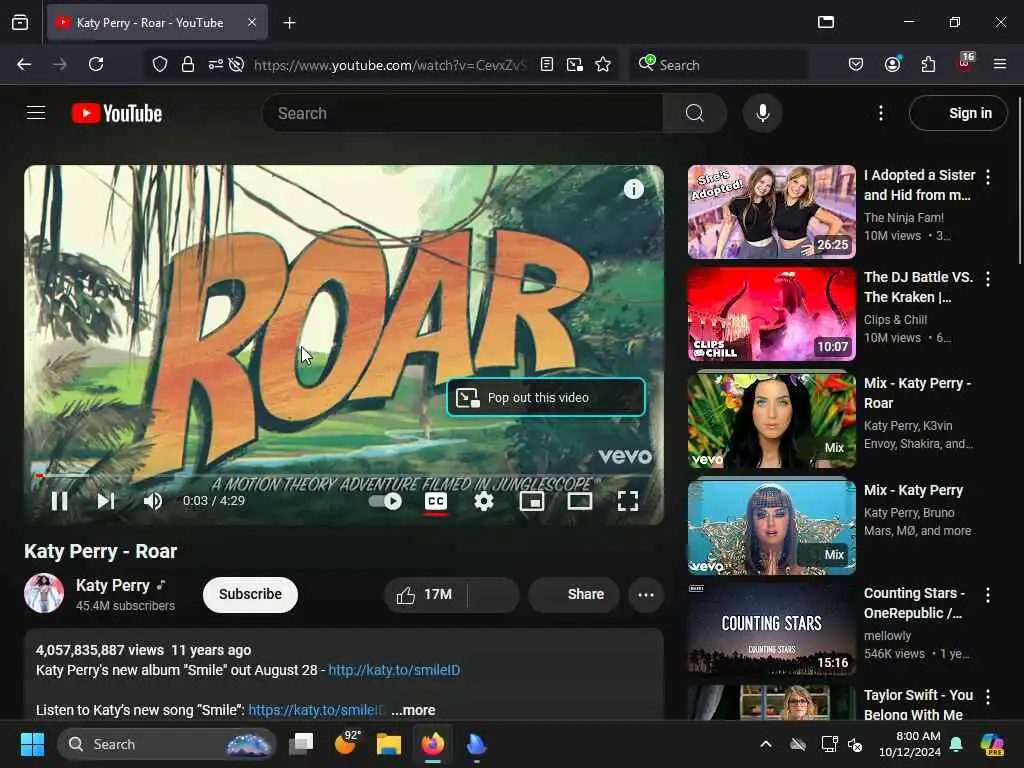Image resolution: width=1024 pixels, height=768 pixels.
Task: Open YouTube settings three-dot menu
Action: (881, 113)
